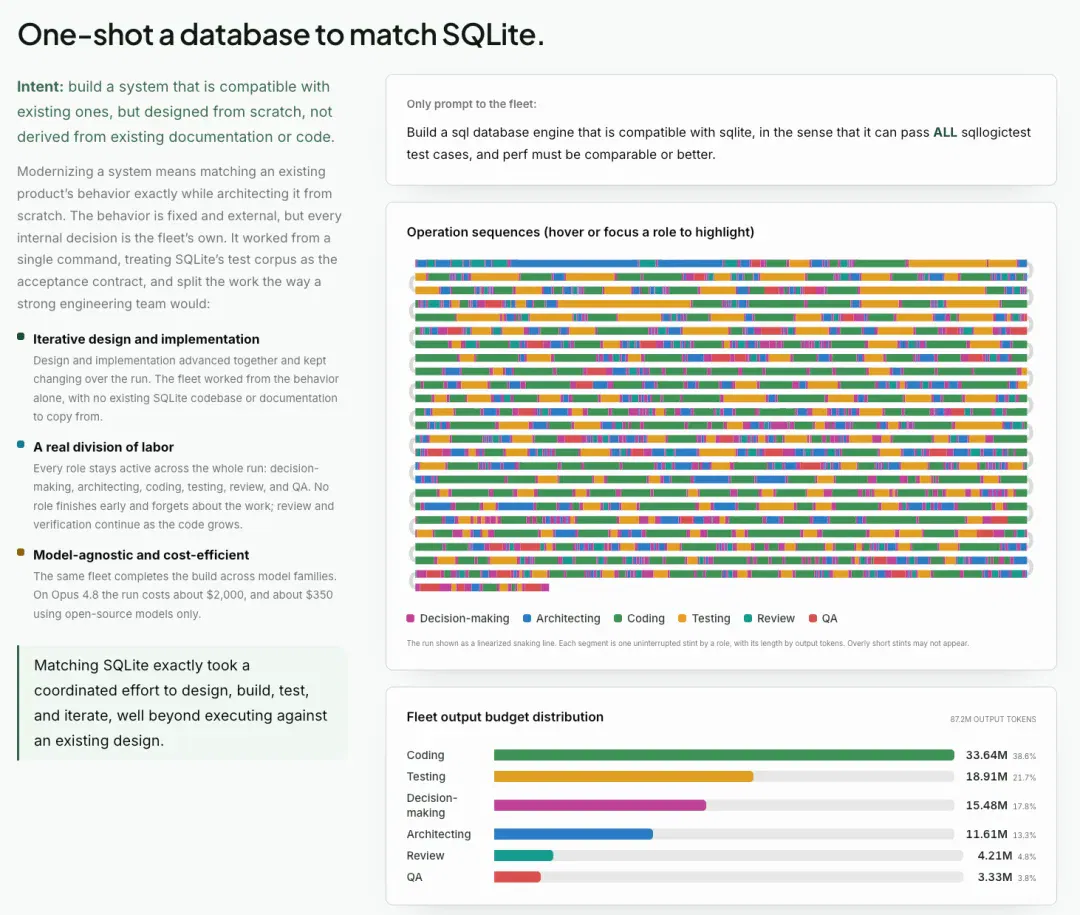The width and height of the screenshot is (1080, 915).
Task: Highlight the Review role in legend
Action: click(769, 618)
